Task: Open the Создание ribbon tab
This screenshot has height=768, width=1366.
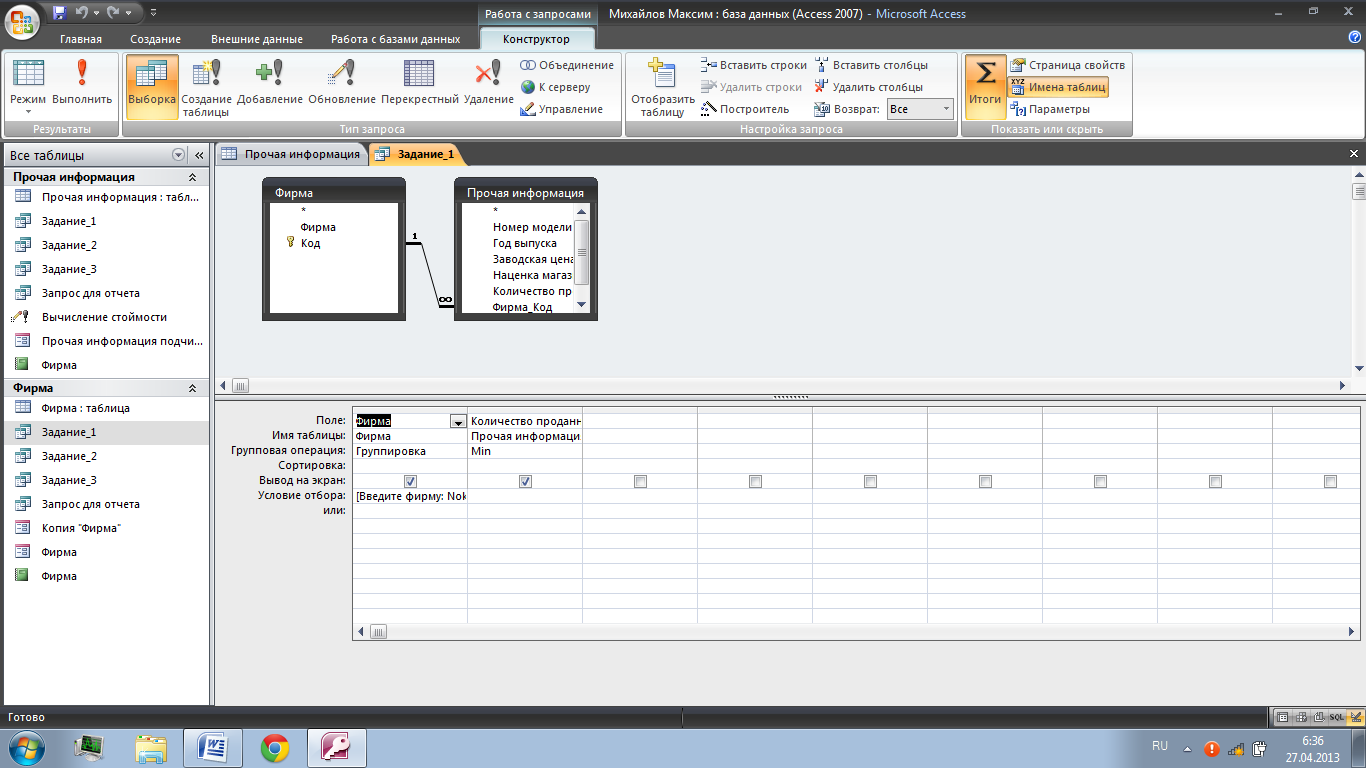Action: pyautogui.click(x=155, y=39)
